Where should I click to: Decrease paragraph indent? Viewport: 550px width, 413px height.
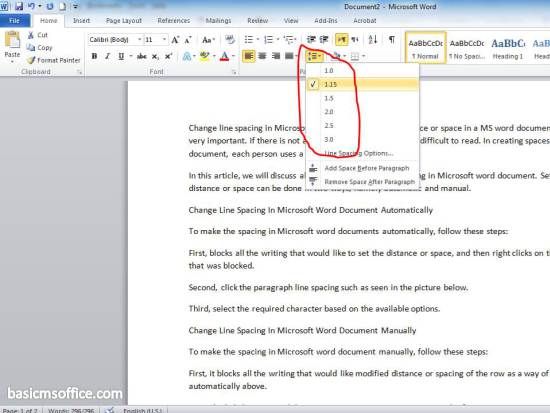(x=311, y=40)
